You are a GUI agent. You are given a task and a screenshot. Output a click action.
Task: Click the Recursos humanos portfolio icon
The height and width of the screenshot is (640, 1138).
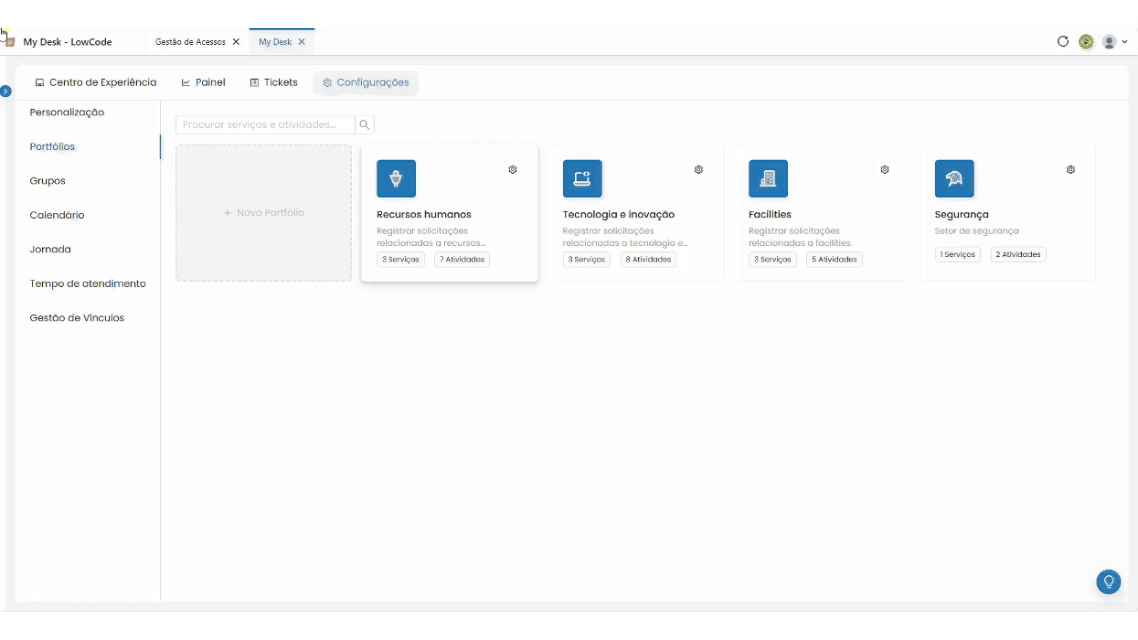click(396, 179)
